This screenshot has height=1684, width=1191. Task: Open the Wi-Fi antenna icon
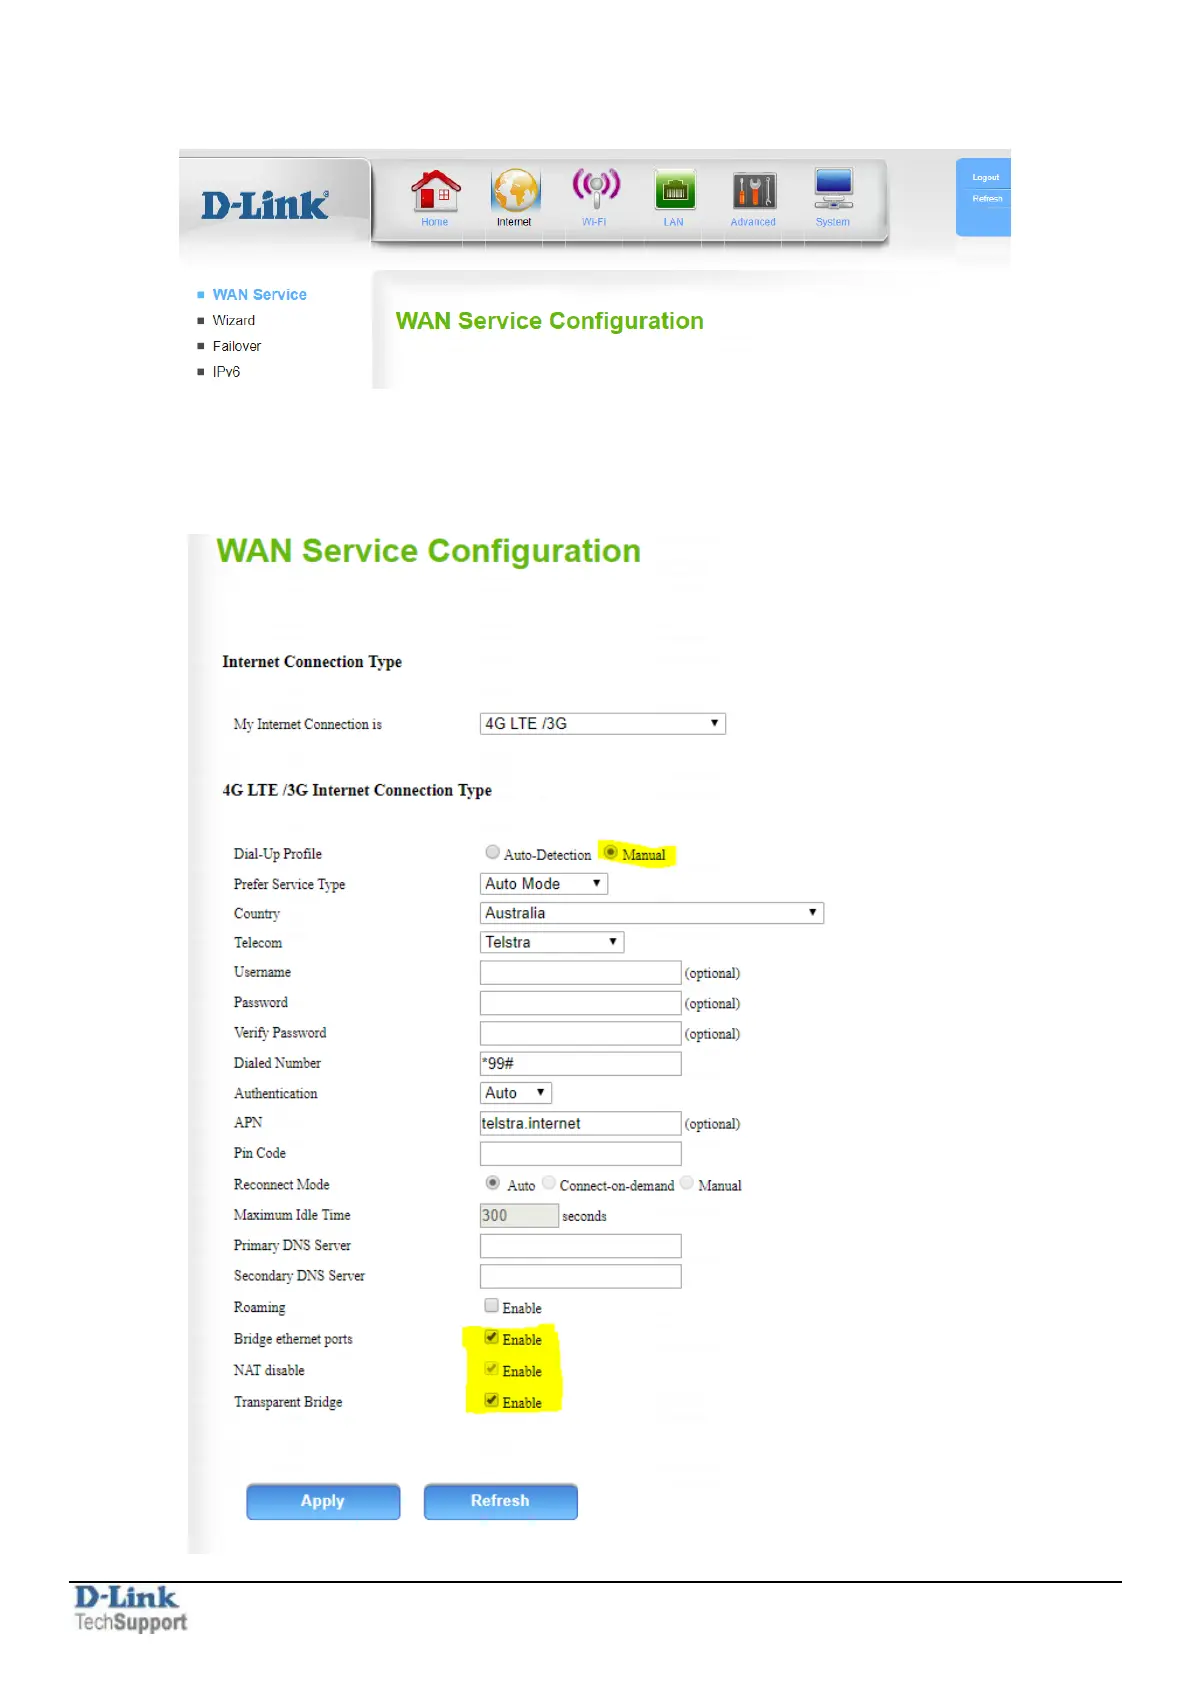[x=595, y=189]
